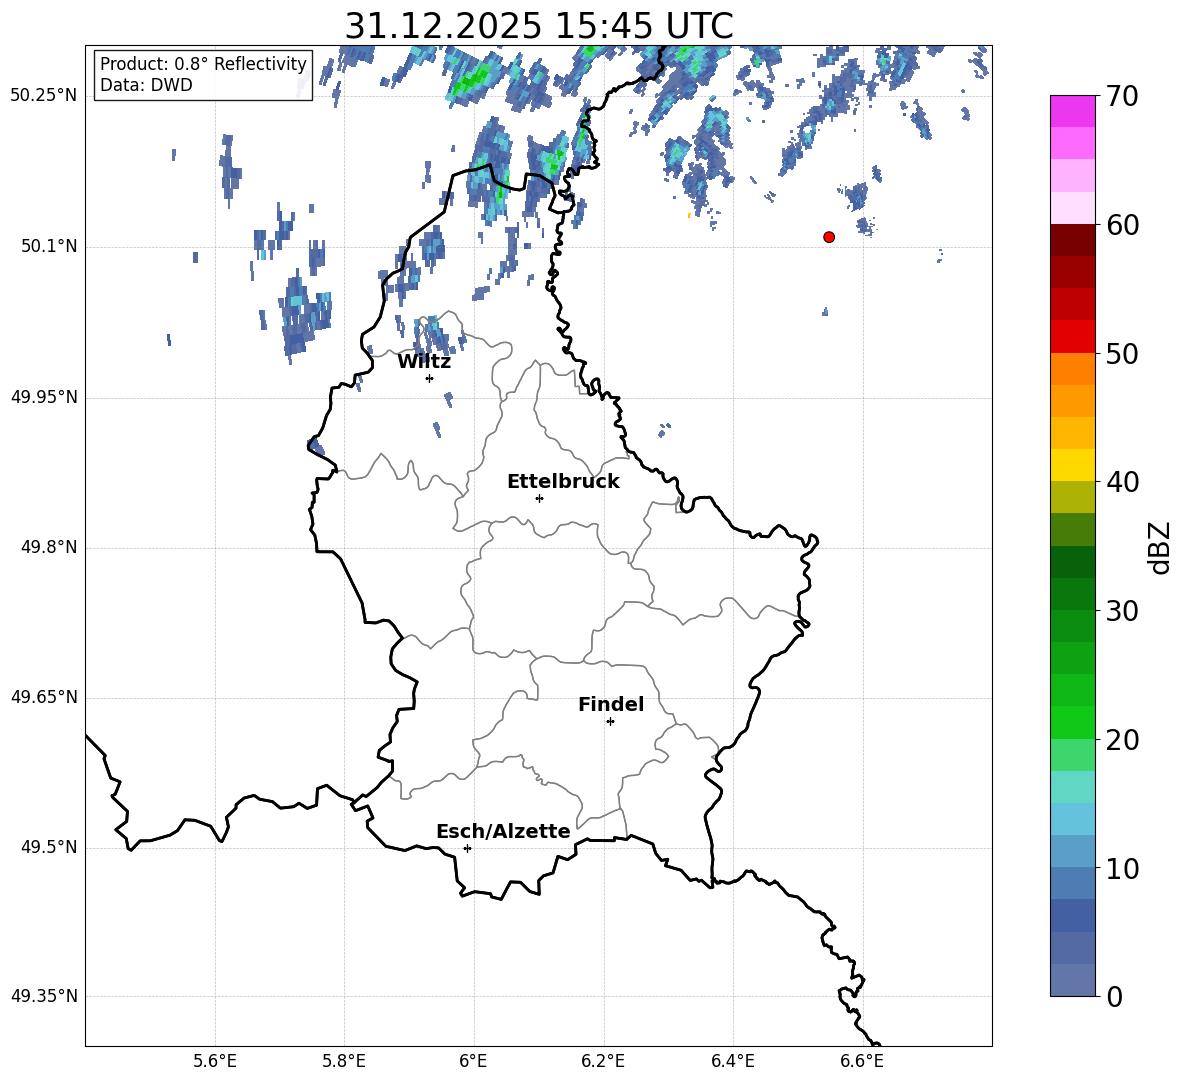Viewport: 1184px width, 1081px height.
Task: Select the Esch/Alzette city label
Action: (x=503, y=832)
